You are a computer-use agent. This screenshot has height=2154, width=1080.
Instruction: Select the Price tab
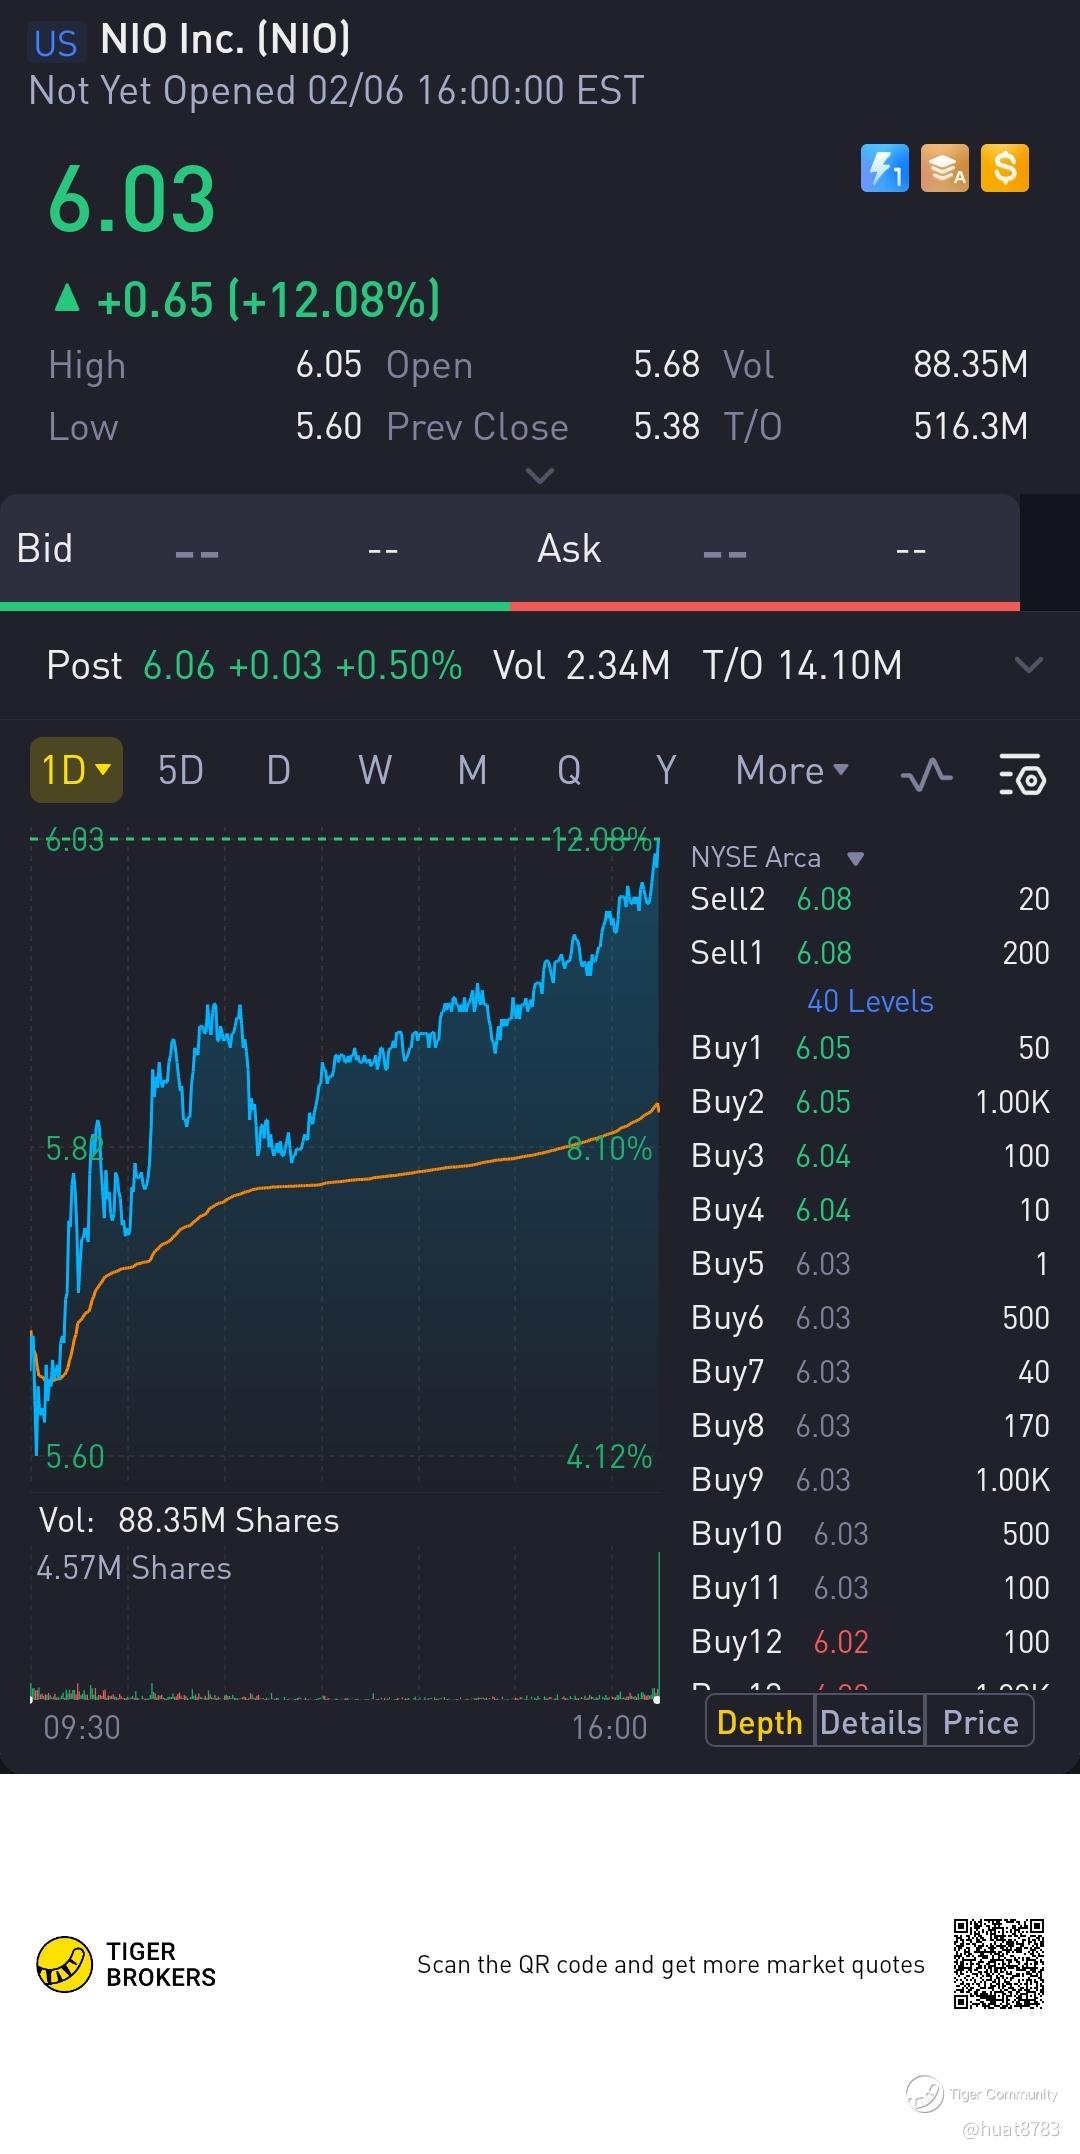coord(980,1722)
